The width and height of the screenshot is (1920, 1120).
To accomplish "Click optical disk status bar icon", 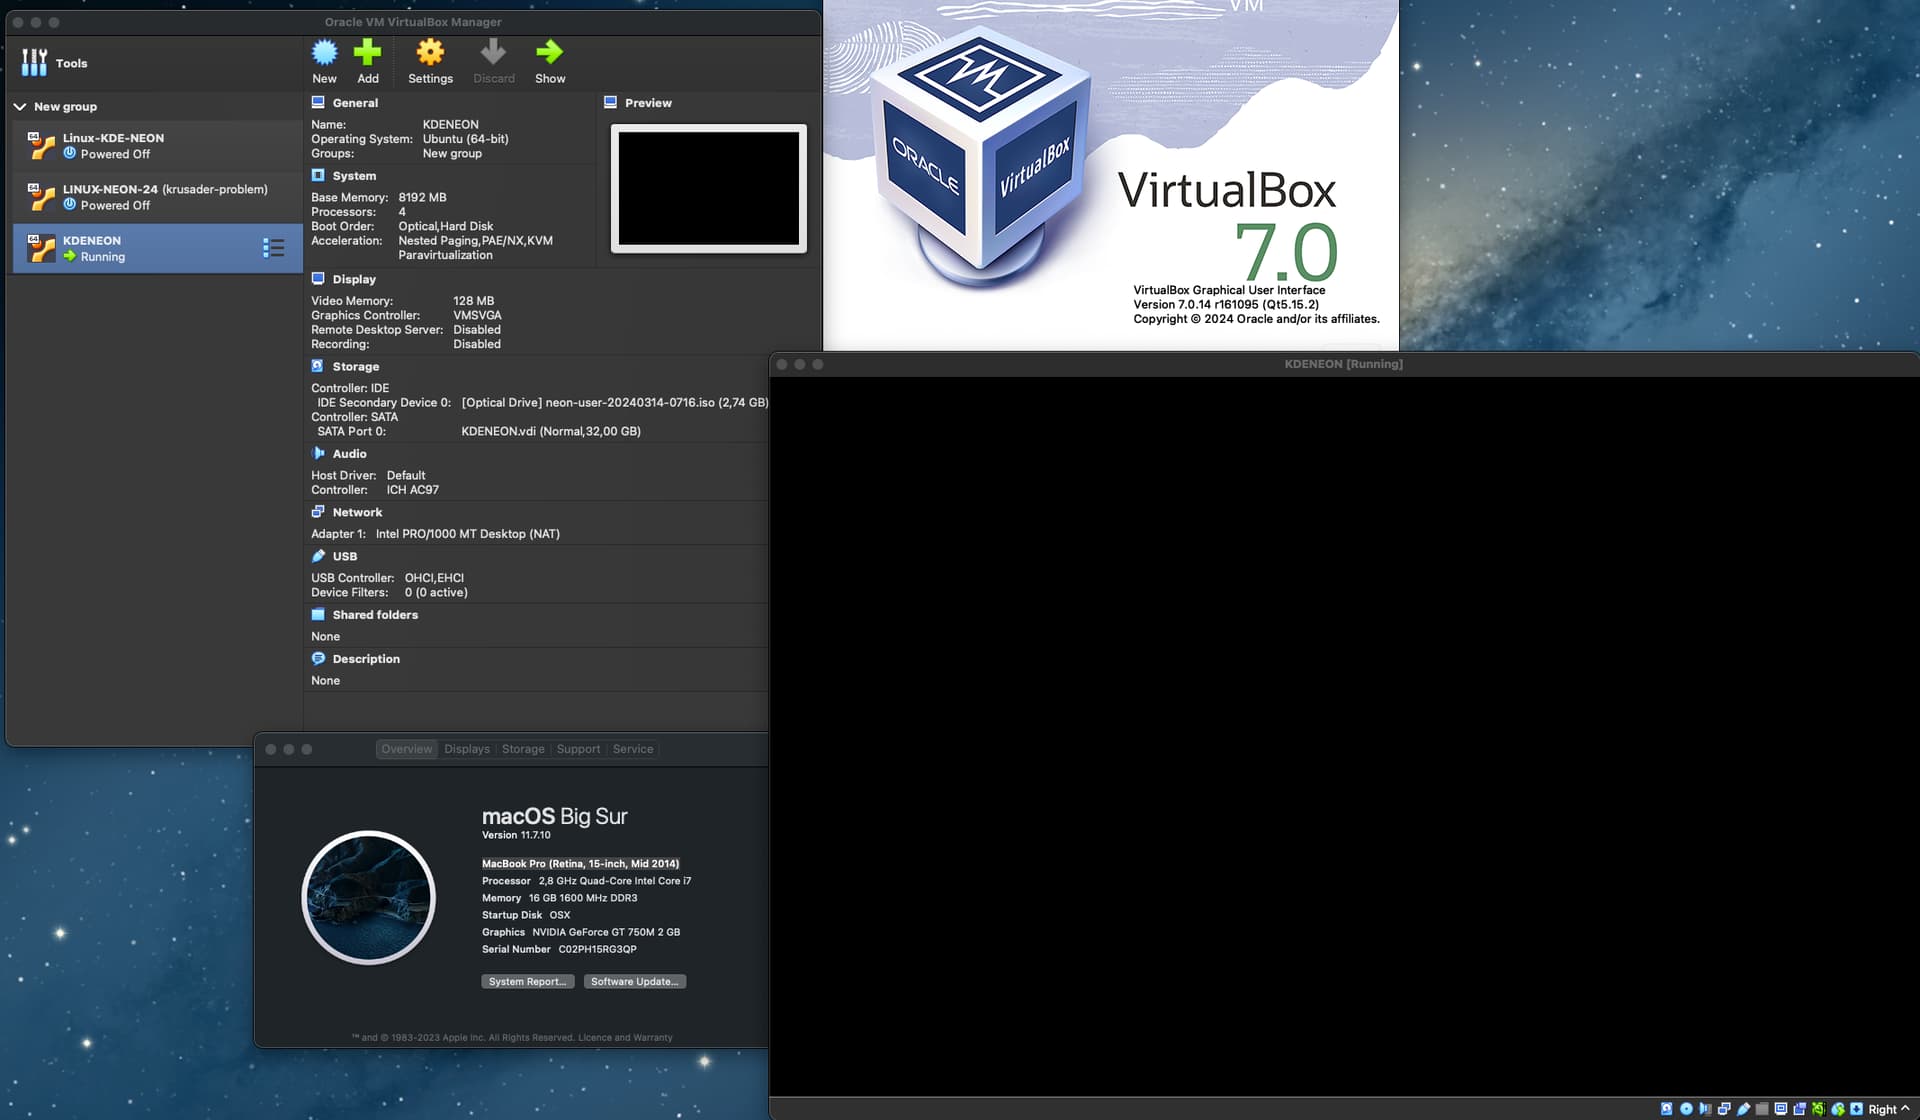I will pyautogui.click(x=1686, y=1109).
